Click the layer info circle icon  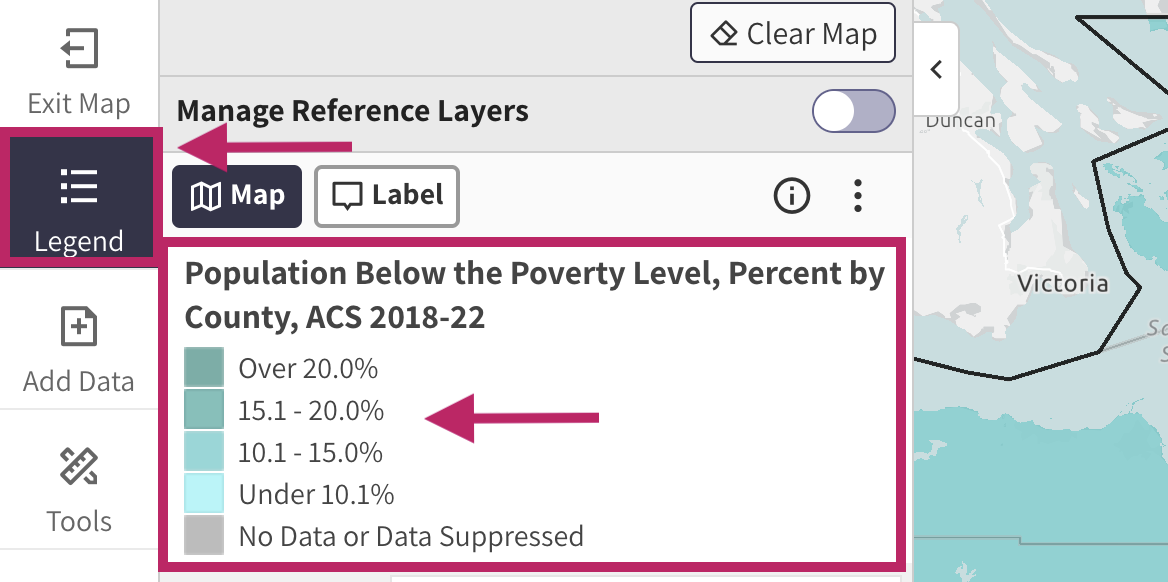[x=792, y=196]
